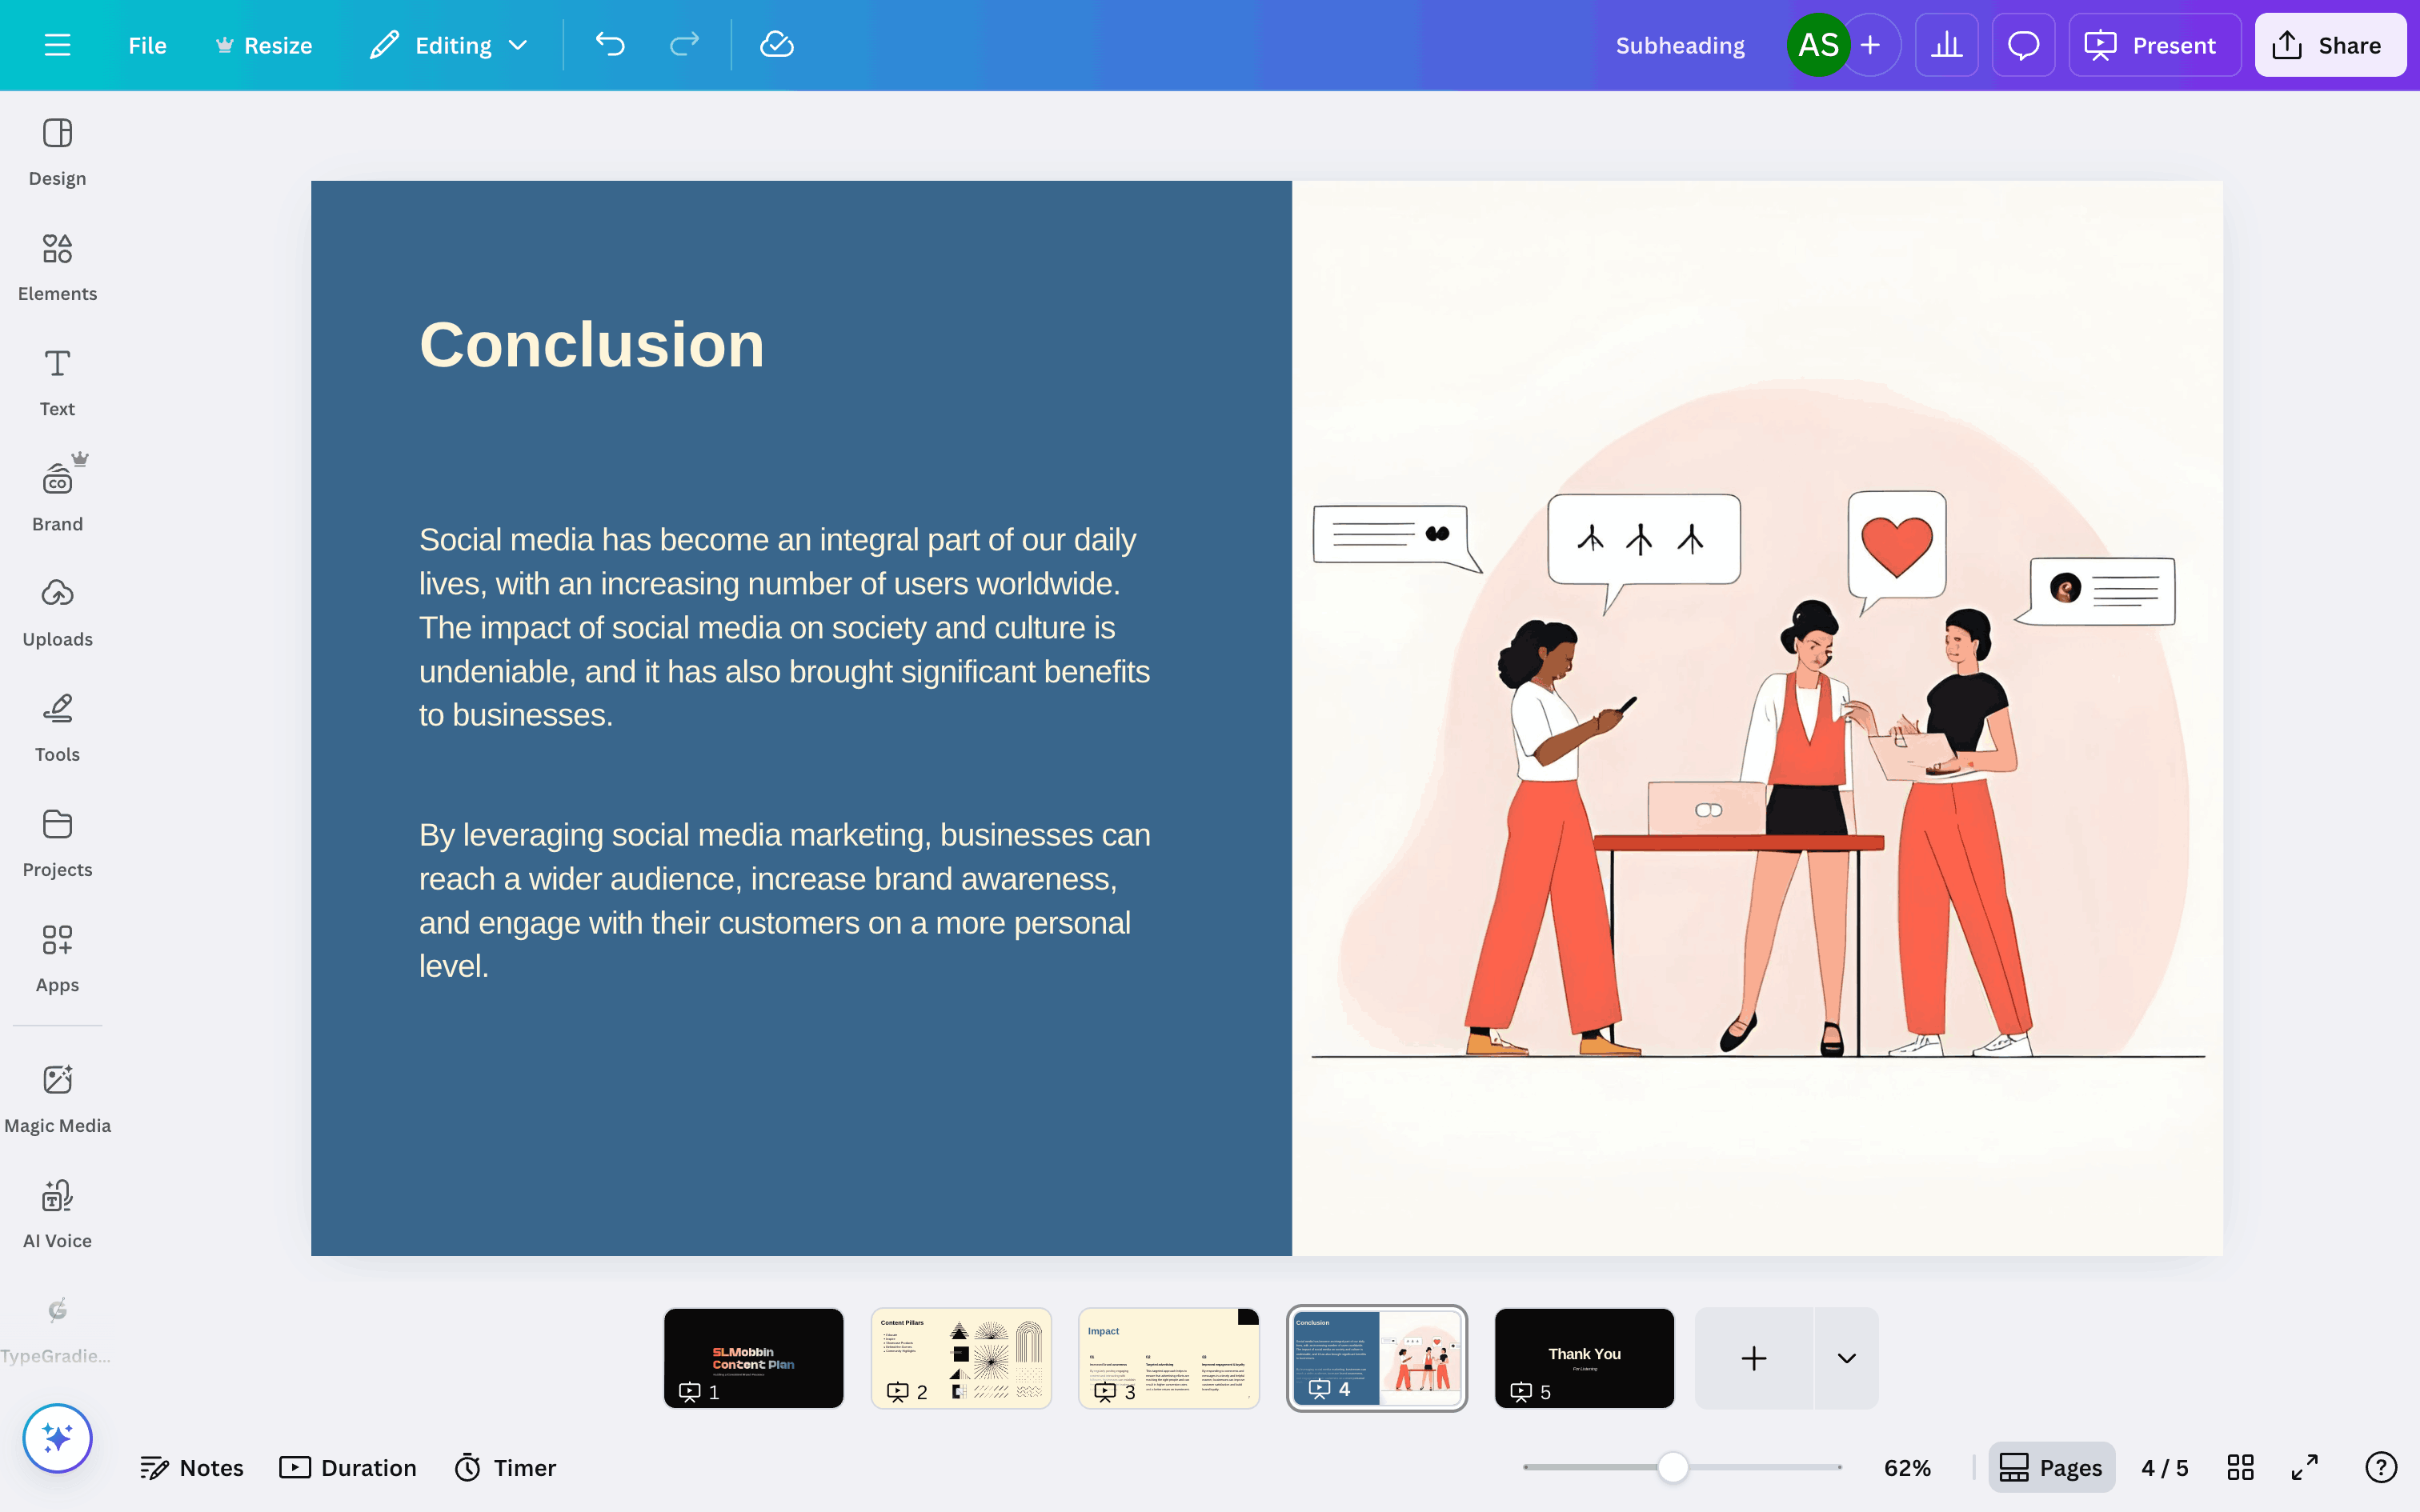
Task: Click the Share button
Action: [x=2329, y=45]
